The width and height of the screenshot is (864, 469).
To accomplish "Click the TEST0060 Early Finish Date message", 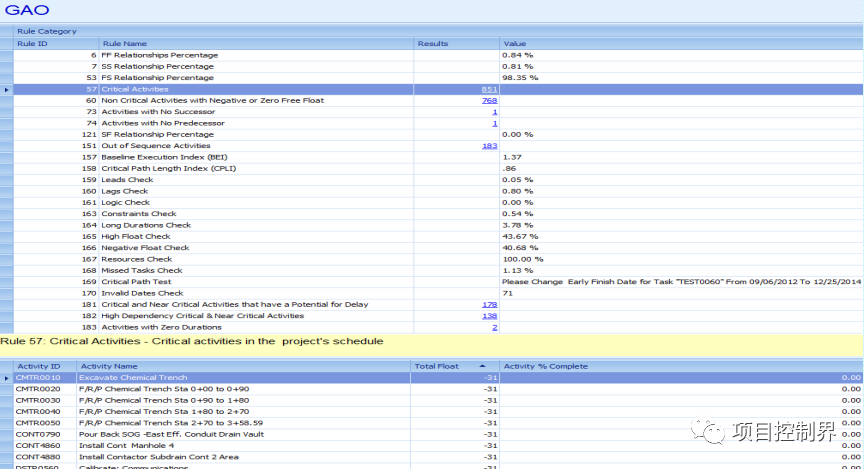I will coord(682,282).
